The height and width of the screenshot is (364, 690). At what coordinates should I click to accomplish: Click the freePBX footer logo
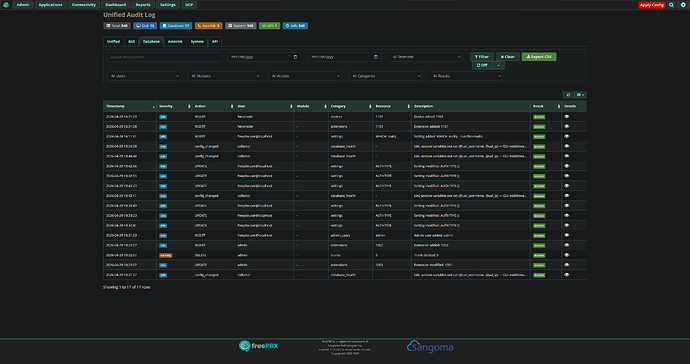coord(258,346)
